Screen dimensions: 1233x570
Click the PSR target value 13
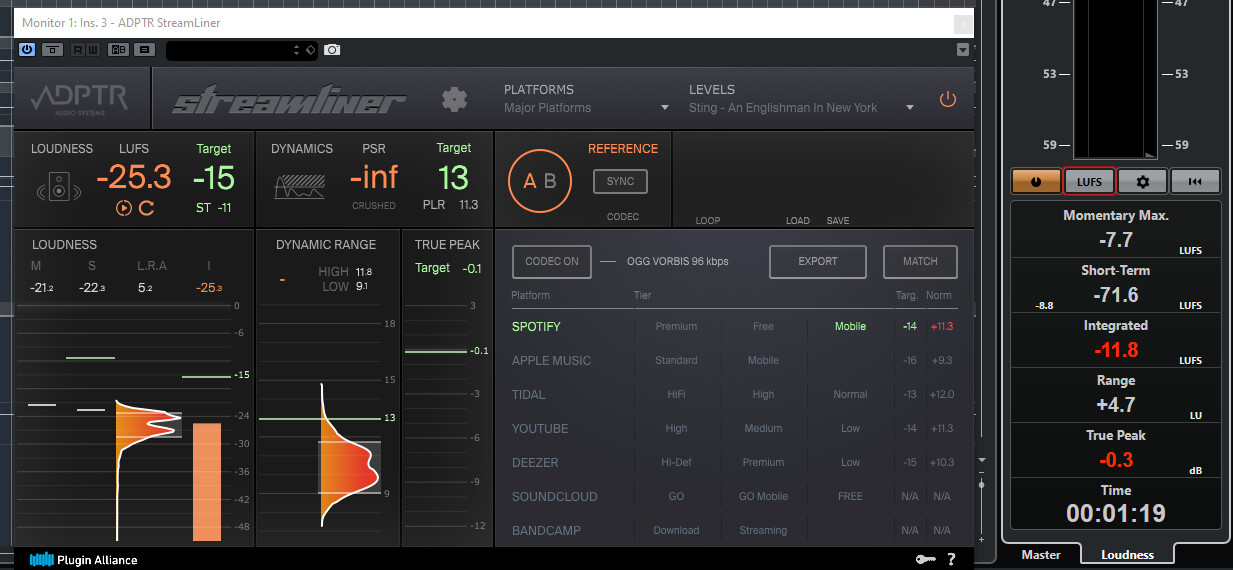[453, 178]
